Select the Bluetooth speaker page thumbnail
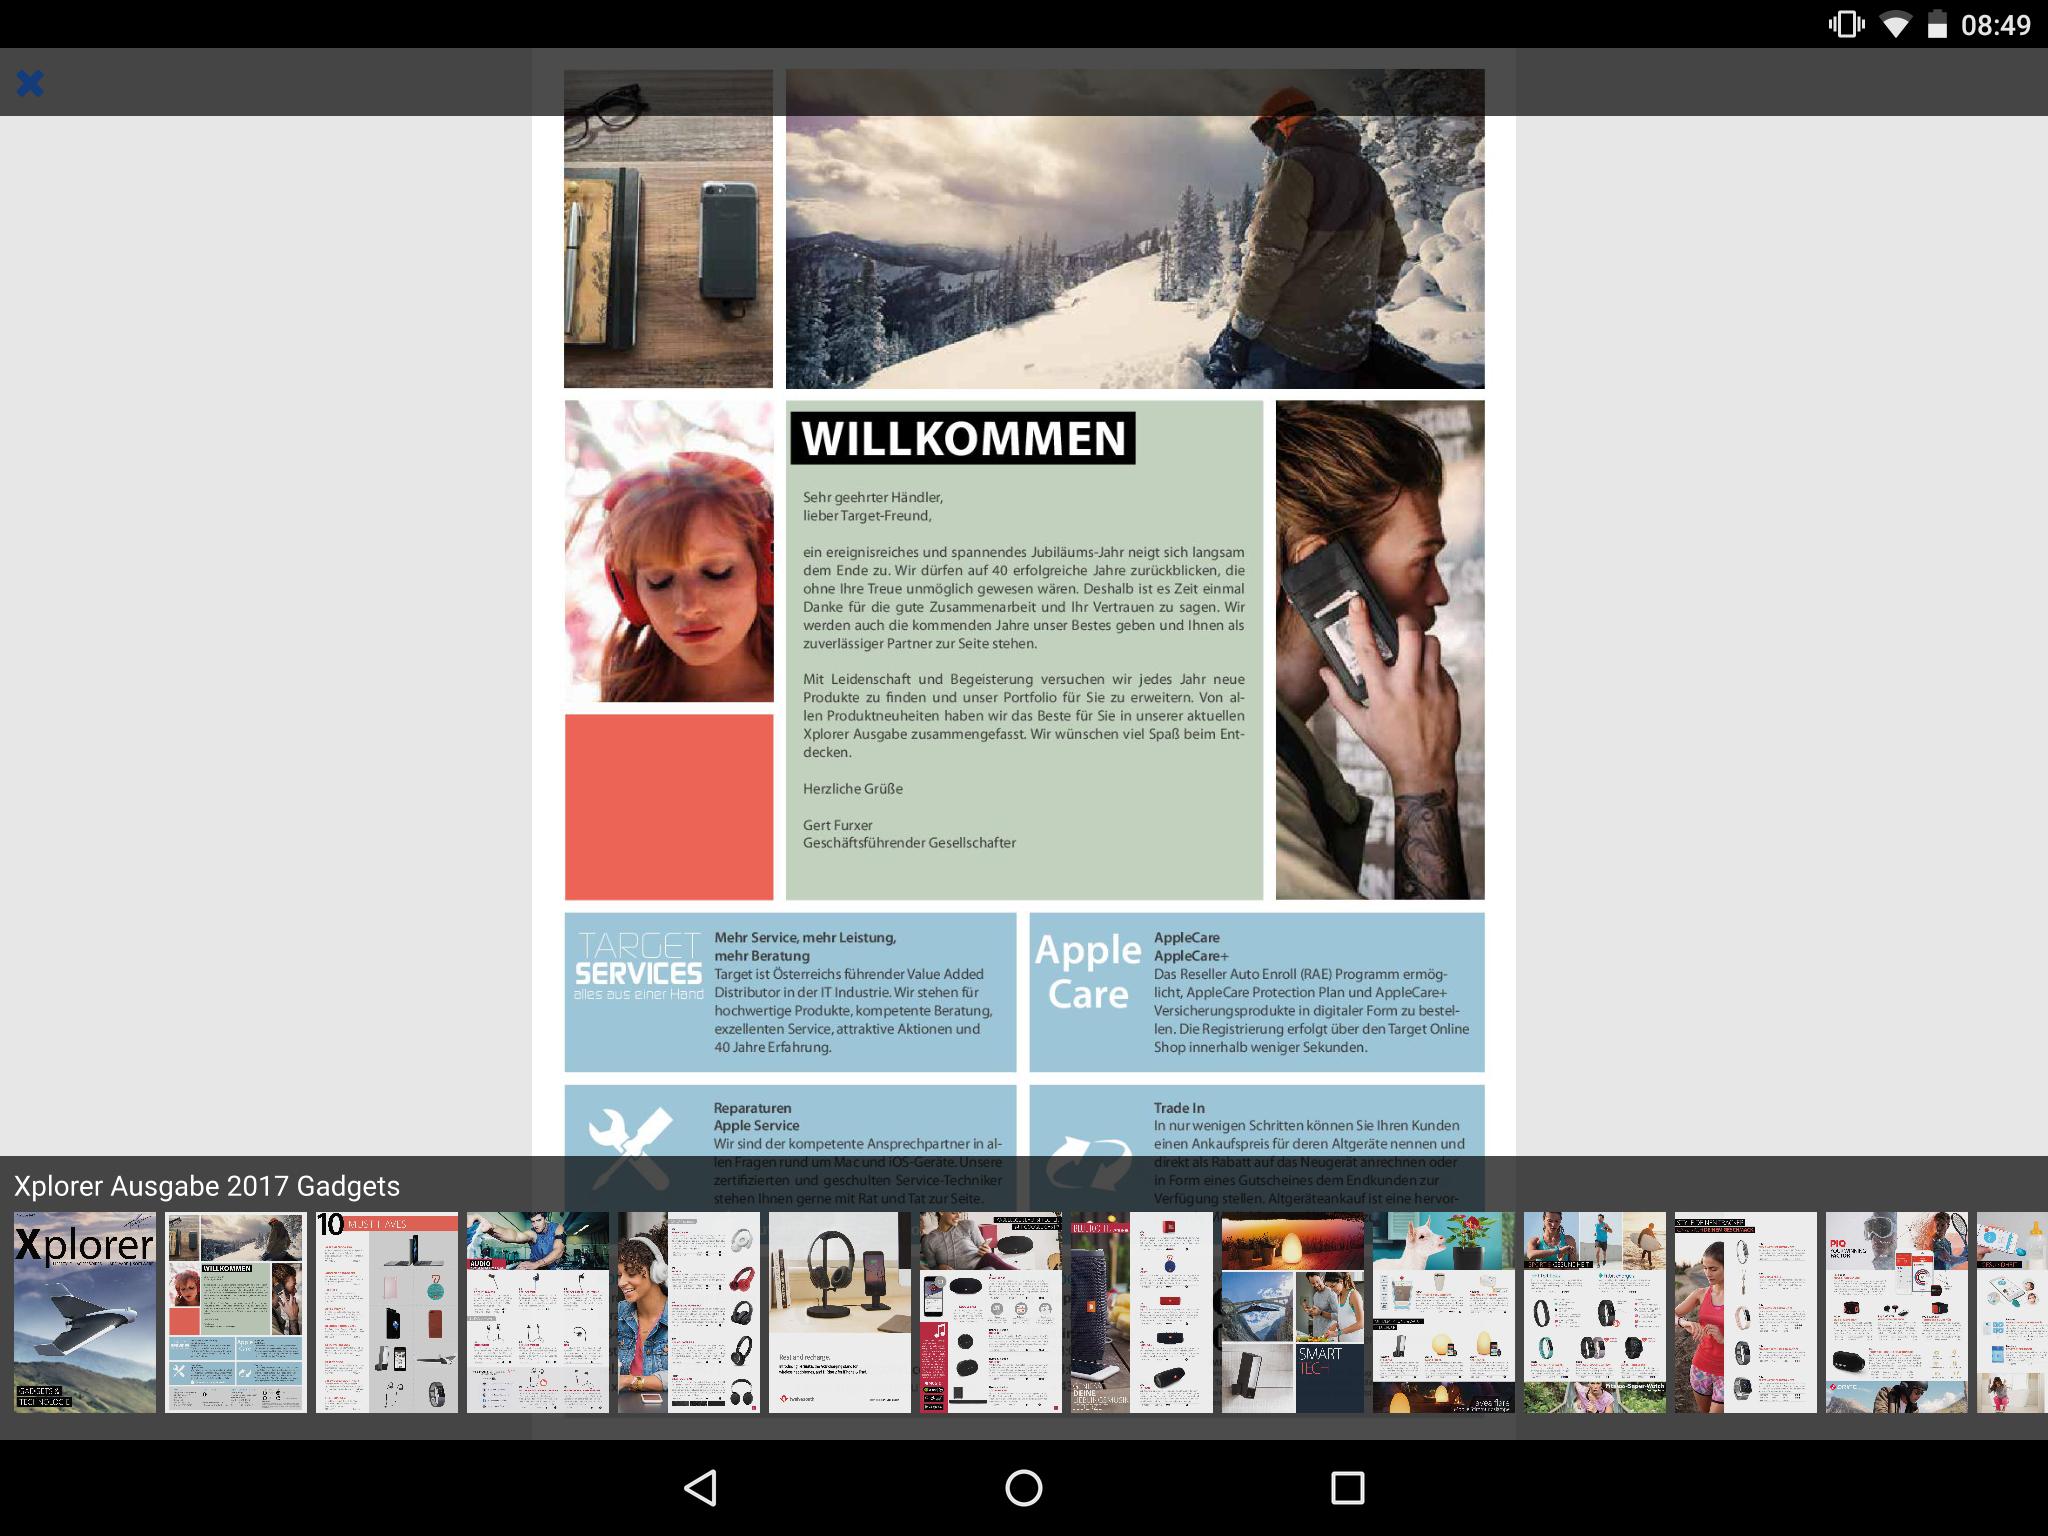2048x1536 pixels. (x=1142, y=1312)
